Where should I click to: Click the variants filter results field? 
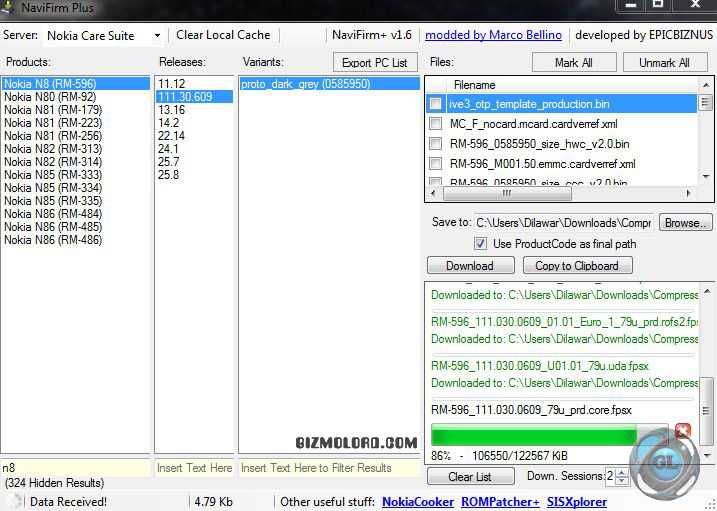click(329, 468)
